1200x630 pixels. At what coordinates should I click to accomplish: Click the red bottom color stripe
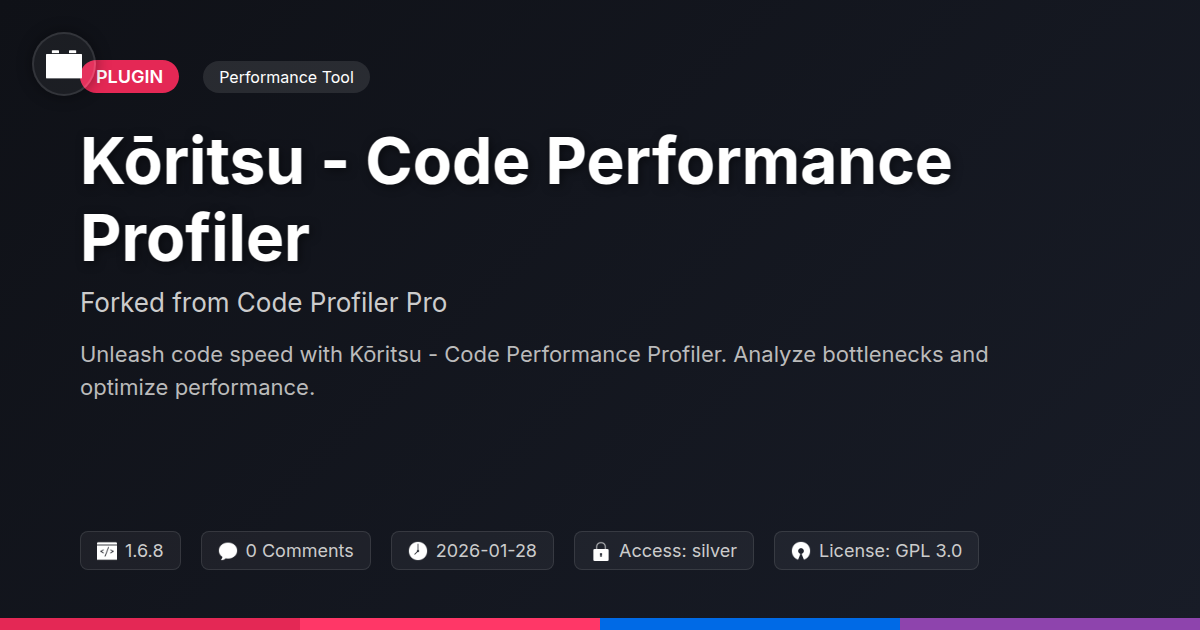pos(150,623)
